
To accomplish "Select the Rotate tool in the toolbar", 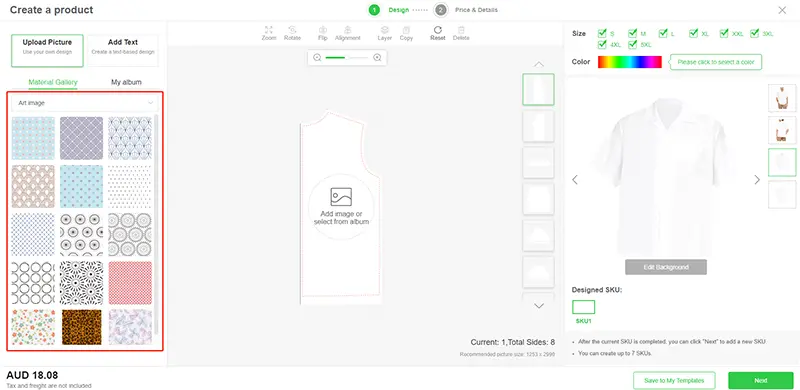I will coord(292,33).
